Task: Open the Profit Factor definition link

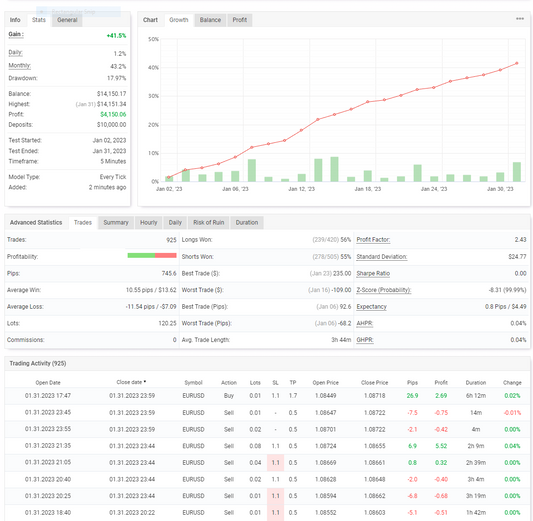Action: click(373, 240)
